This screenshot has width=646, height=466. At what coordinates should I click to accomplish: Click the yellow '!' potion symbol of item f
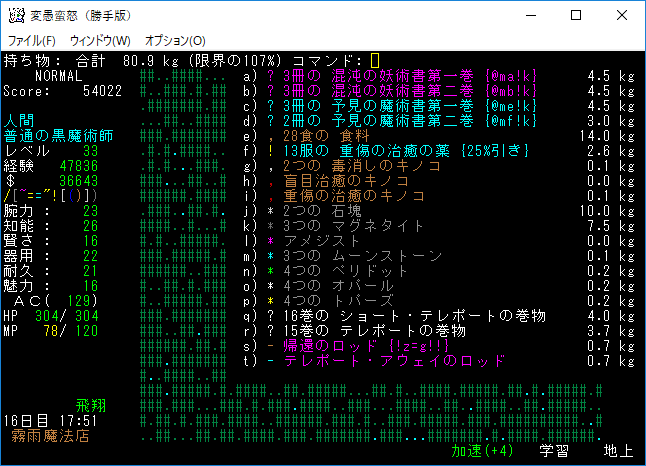click(x=270, y=151)
